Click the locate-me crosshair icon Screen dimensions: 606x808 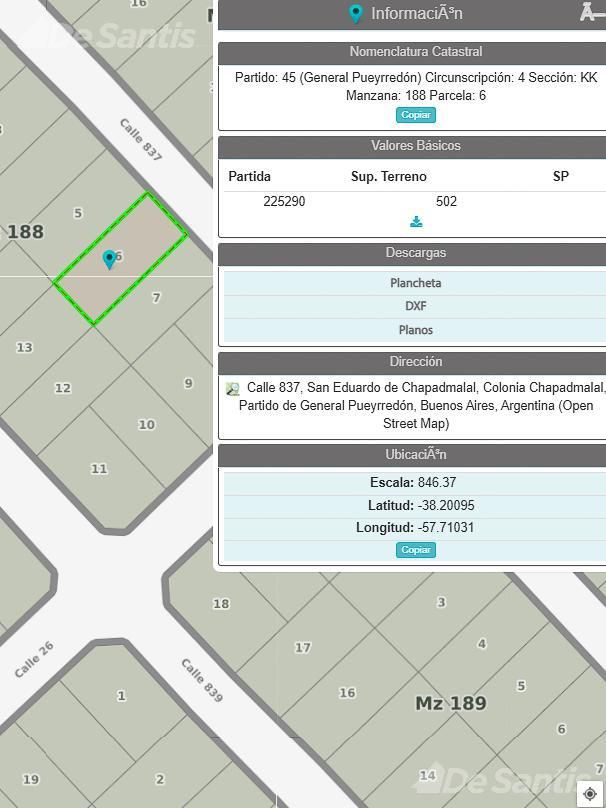pos(591,793)
